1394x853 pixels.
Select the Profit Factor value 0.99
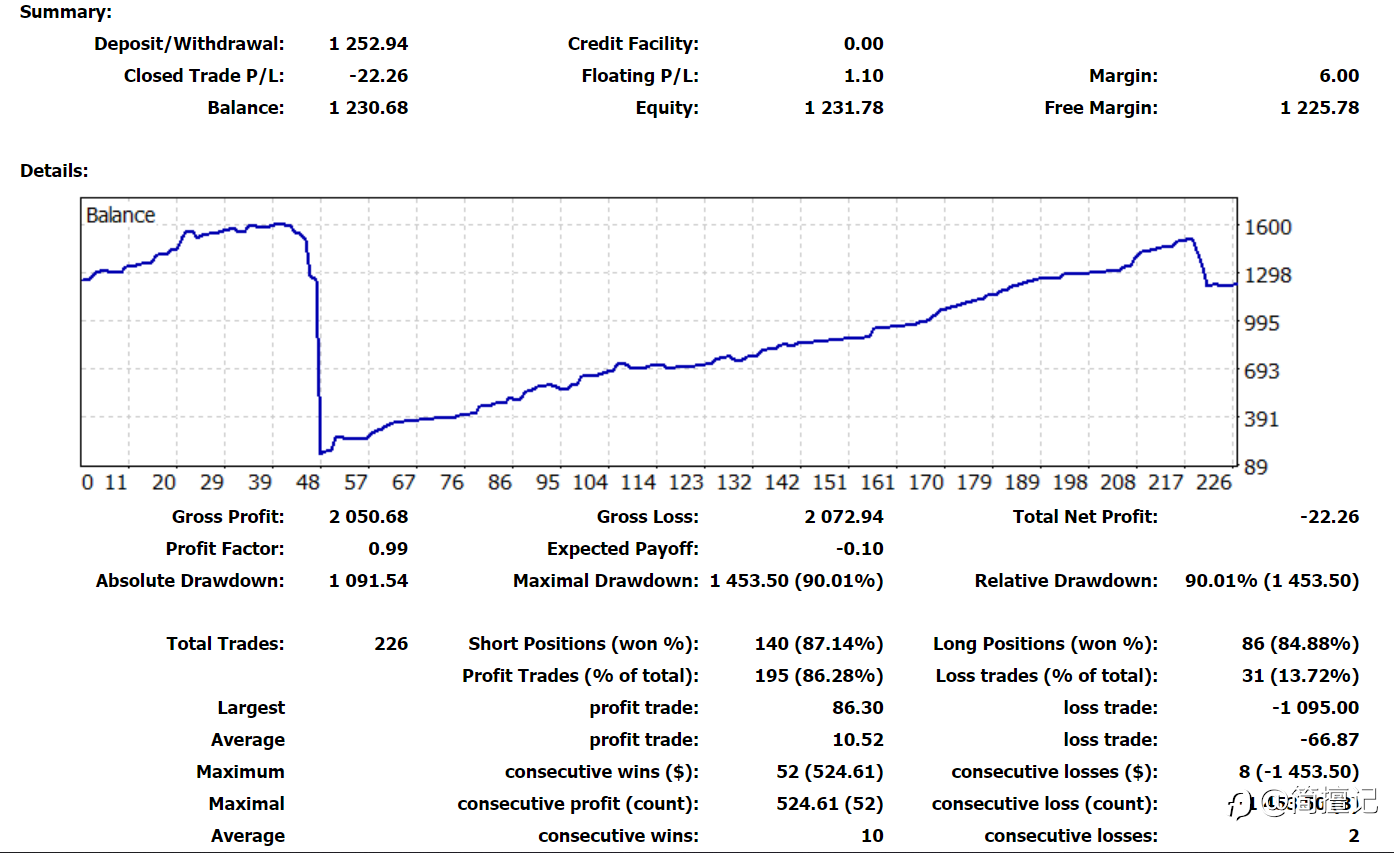[388, 549]
